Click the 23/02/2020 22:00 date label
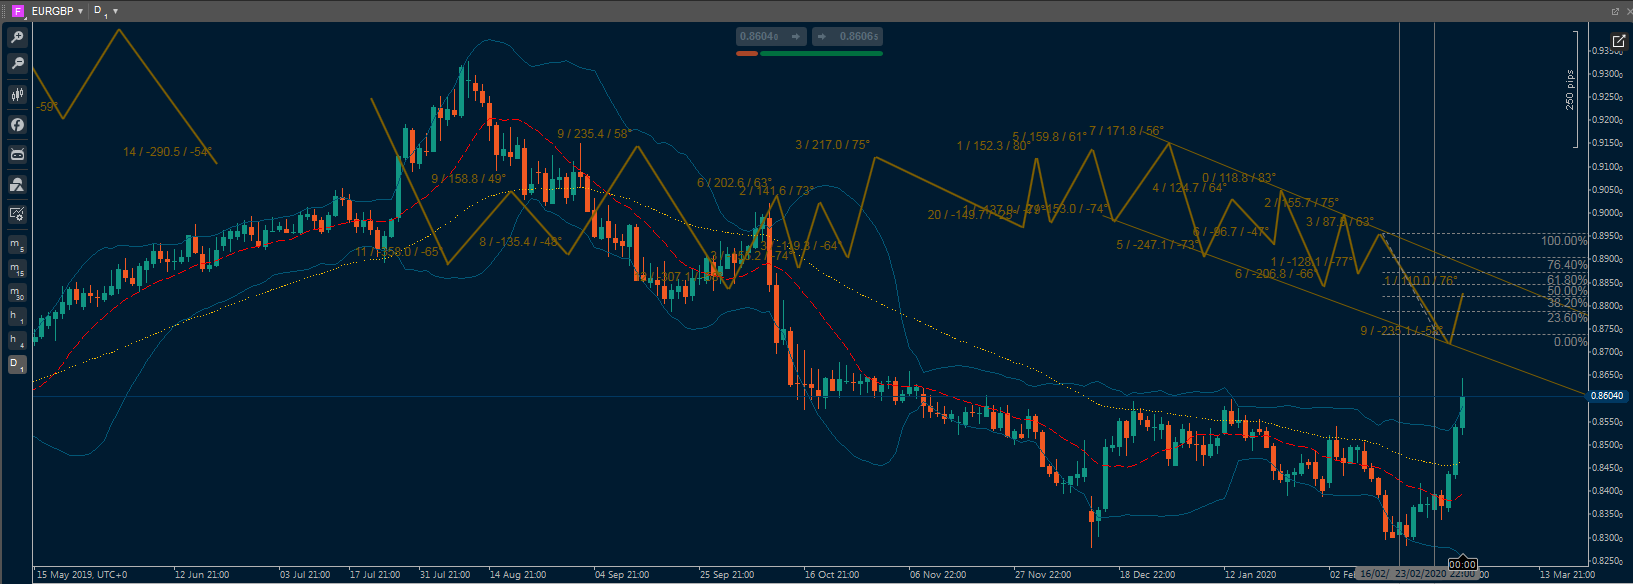The height and width of the screenshot is (584, 1633). (x=1435, y=575)
